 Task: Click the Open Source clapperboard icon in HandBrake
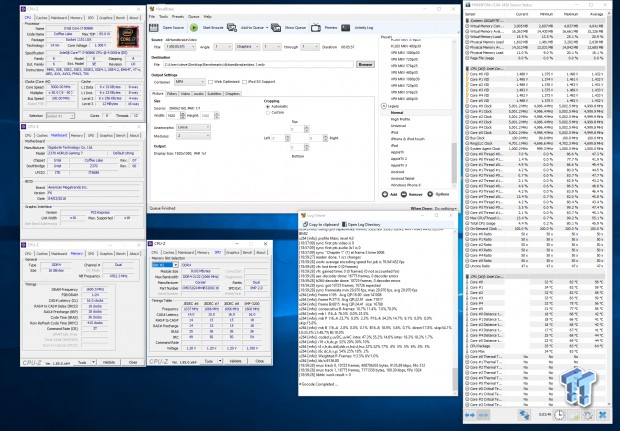click(154, 28)
